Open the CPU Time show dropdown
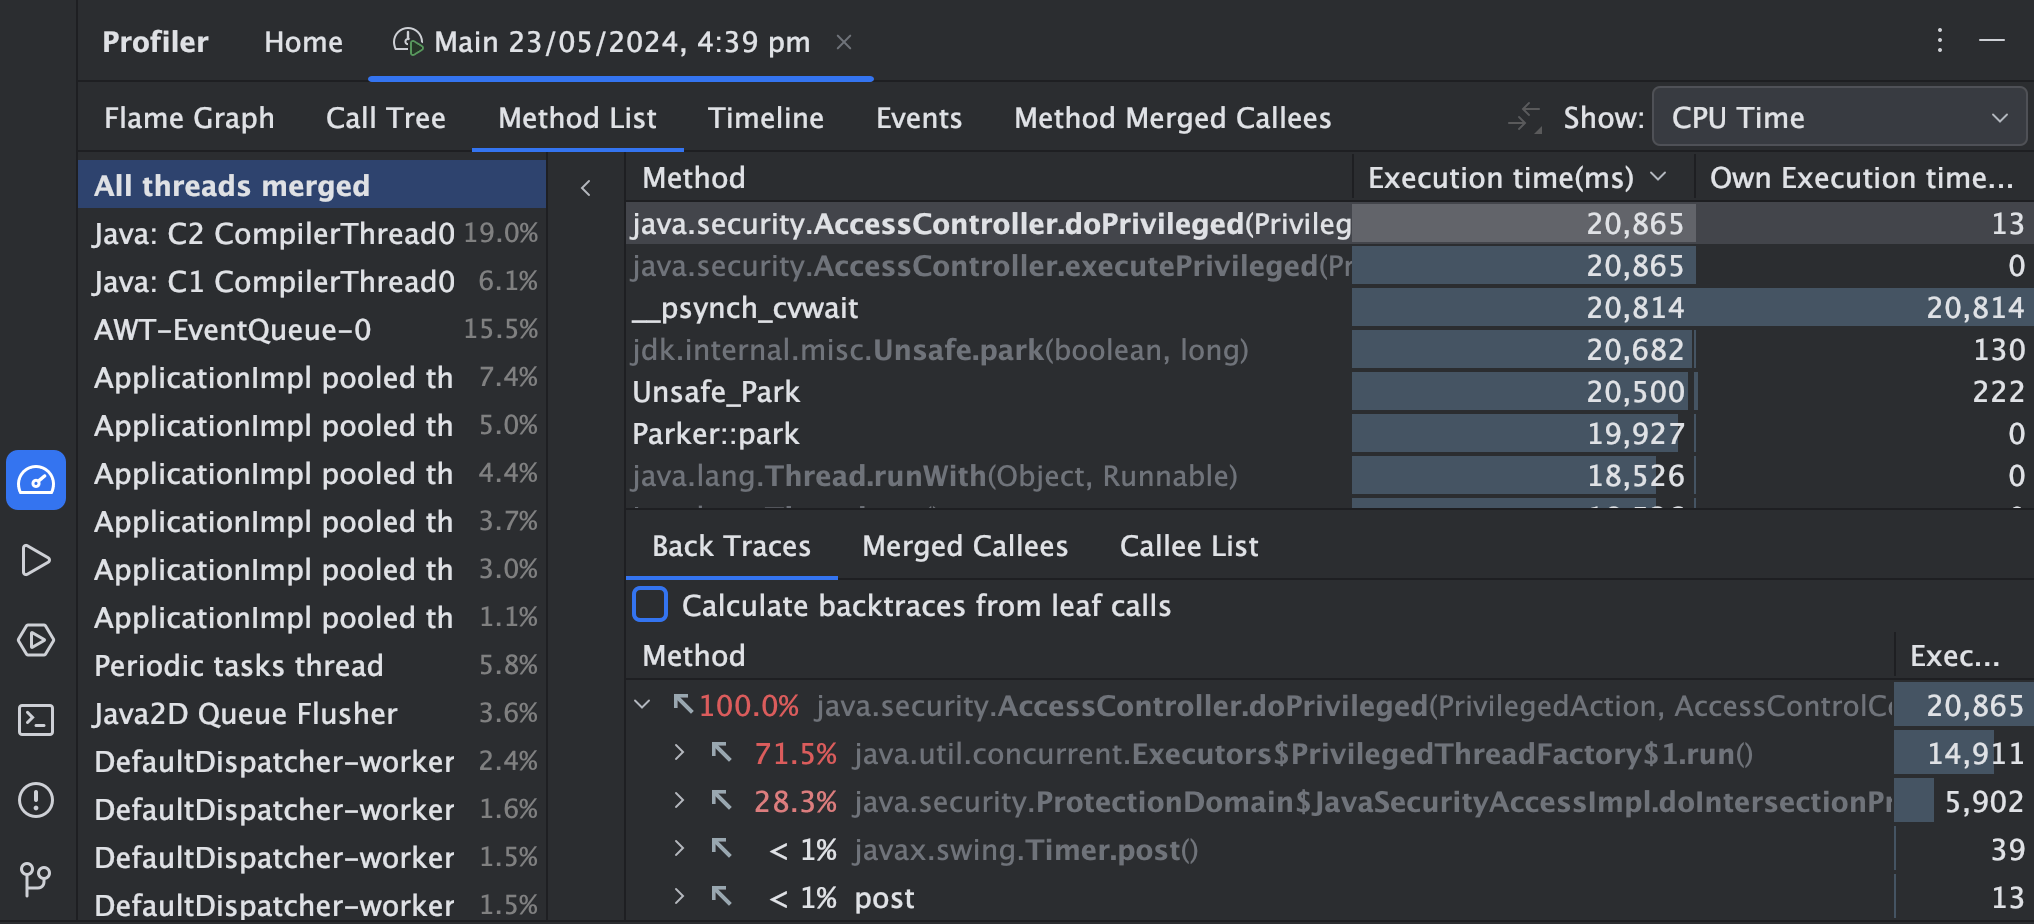Screen dimensions: 2034x924 [1838, 117]
